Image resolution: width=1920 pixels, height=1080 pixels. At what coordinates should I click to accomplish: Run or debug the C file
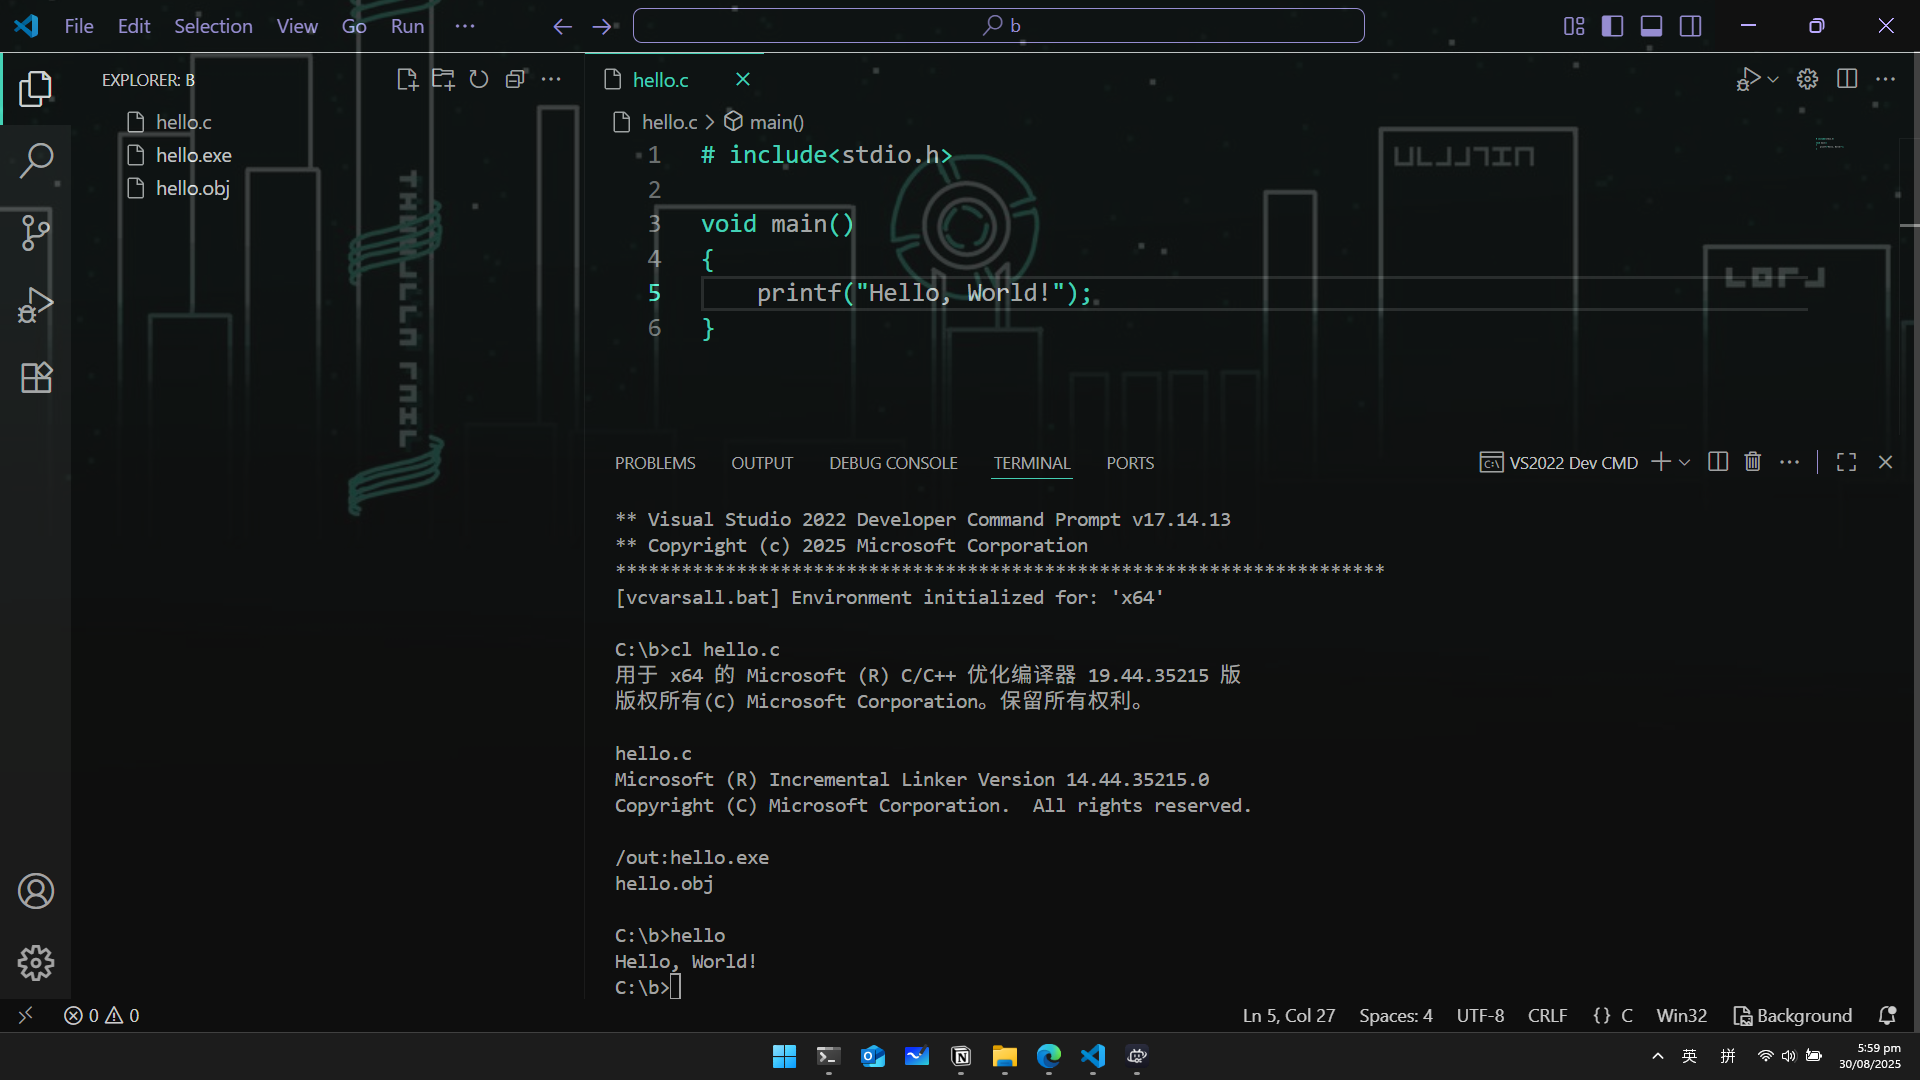pyautogui.click(x=1748, y=79)
